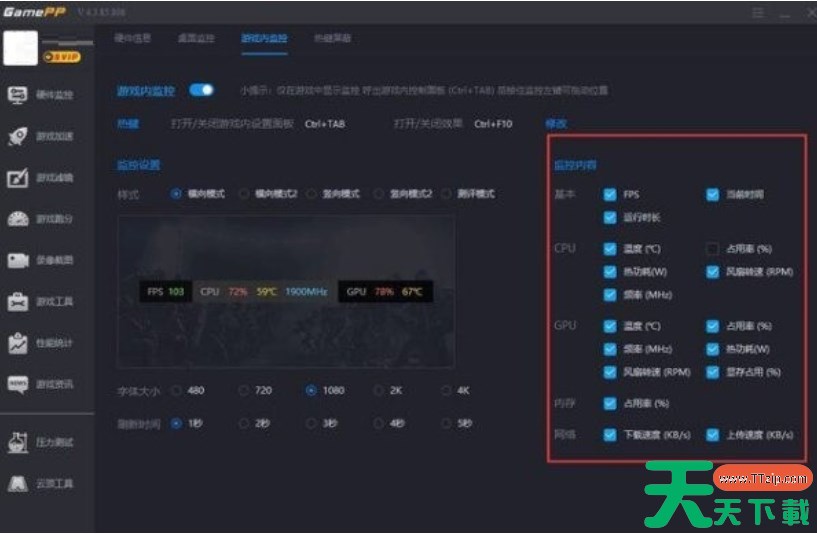
Task: Select the first style radio (横向模式)
Action: [x=176, y=194]
